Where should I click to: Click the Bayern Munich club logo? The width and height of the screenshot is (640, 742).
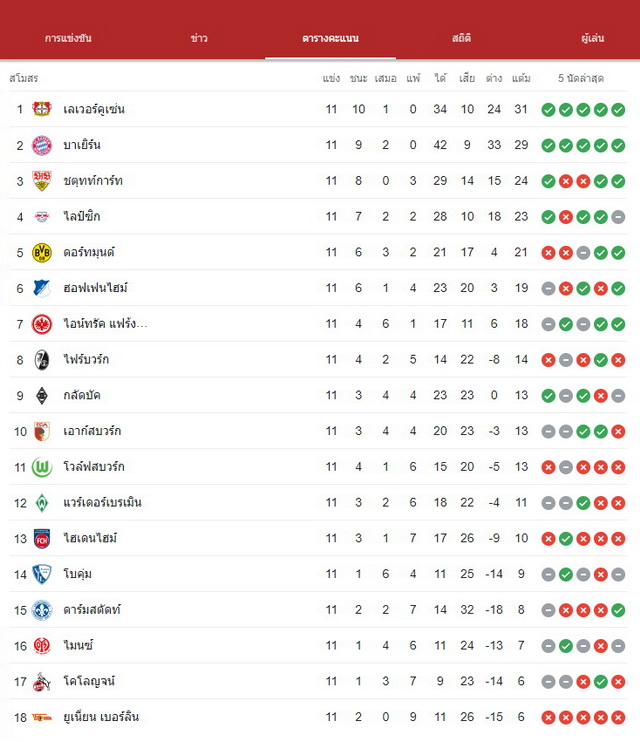[x=42, y=145]
